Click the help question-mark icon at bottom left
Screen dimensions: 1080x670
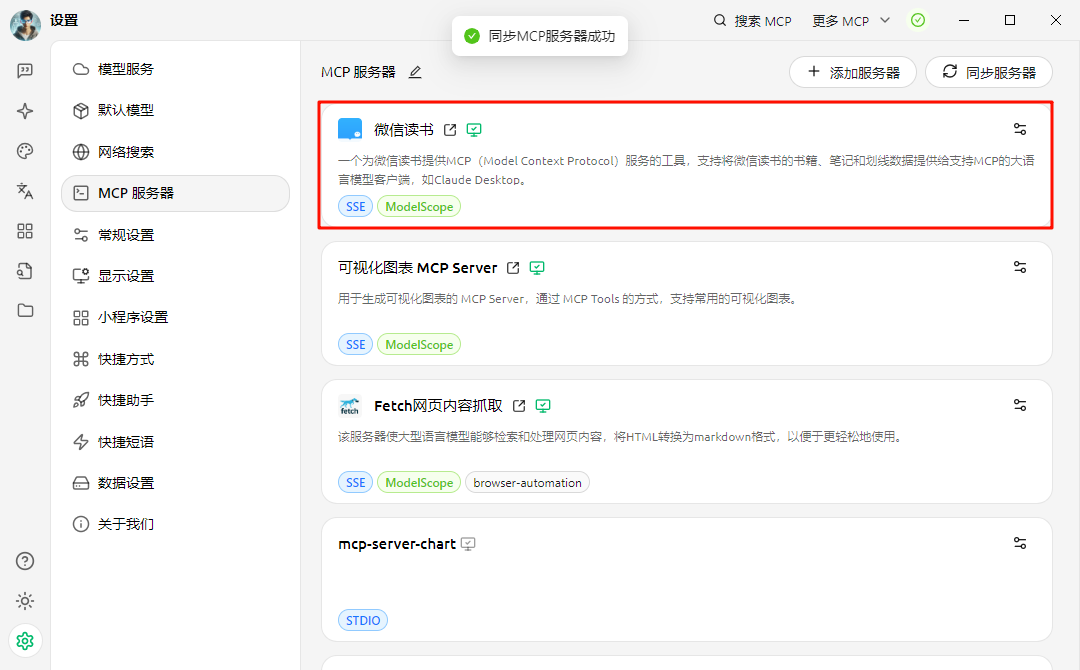[24, 561]
